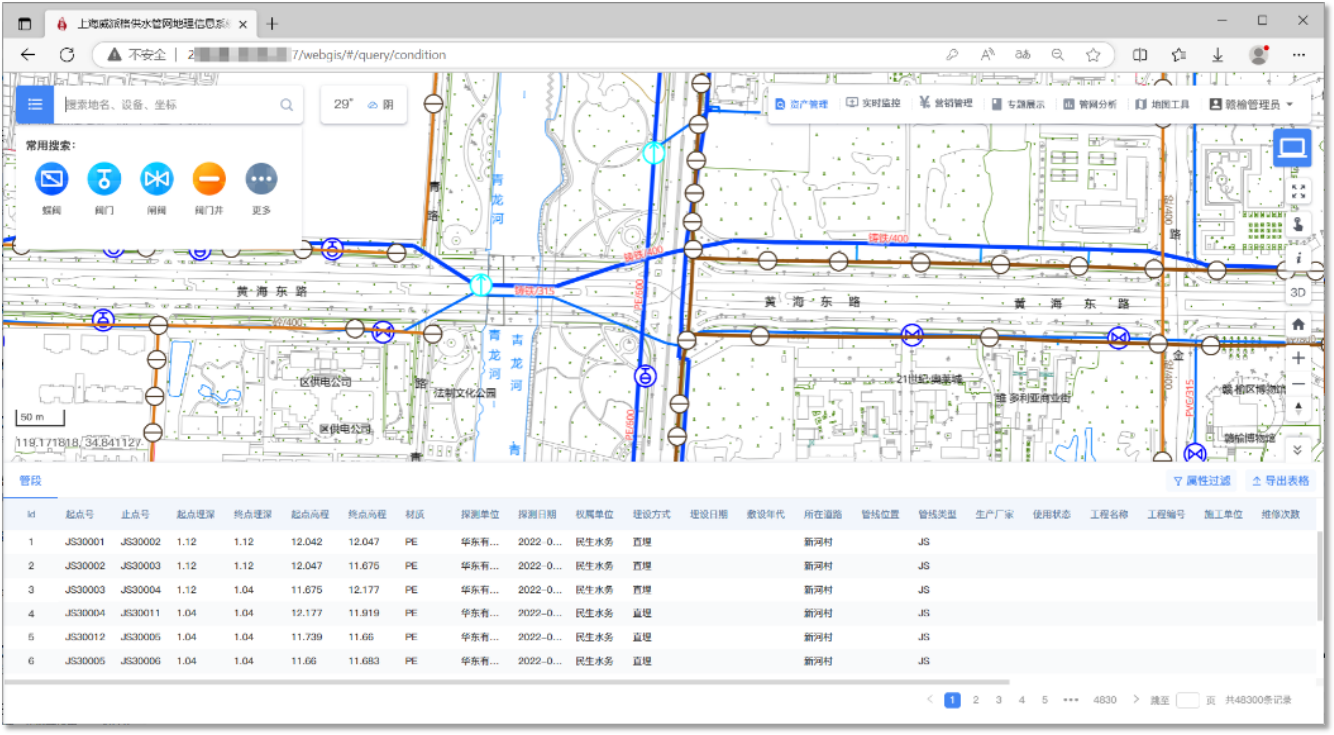Click the fullscreen map icon

1298,190
